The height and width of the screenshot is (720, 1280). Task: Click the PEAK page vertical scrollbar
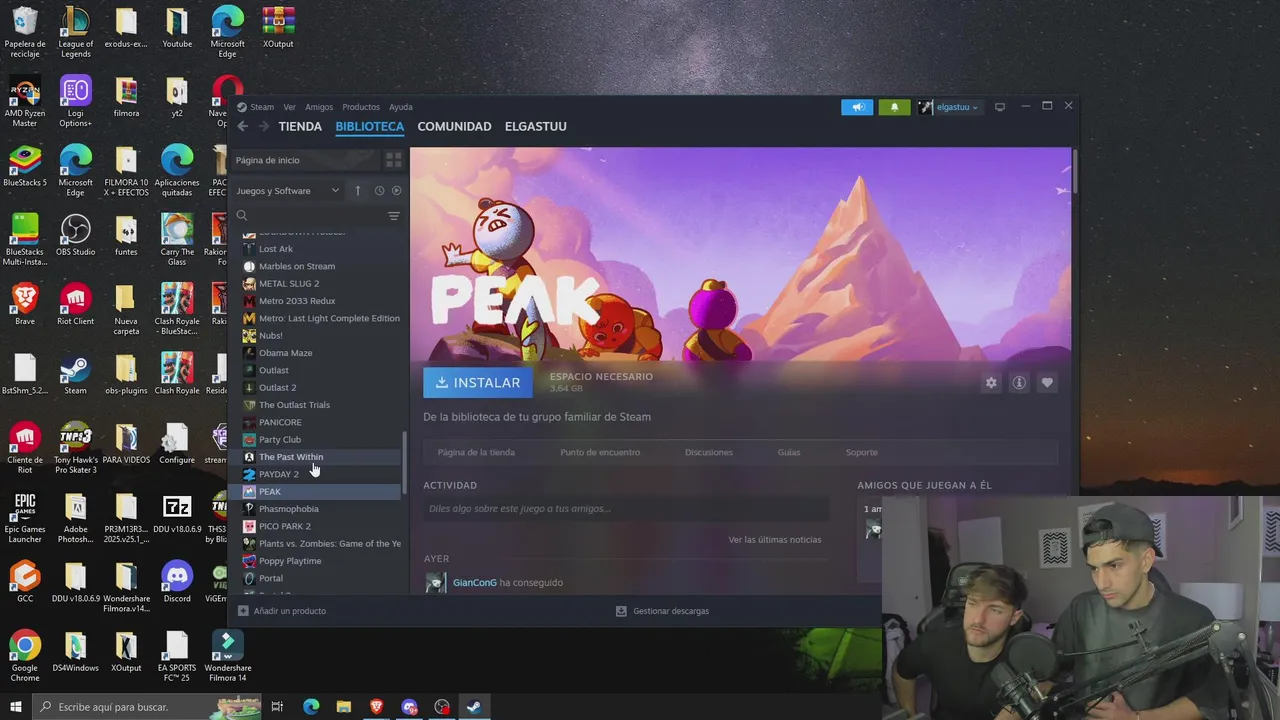pyautogui.click(x=1074, y=171)
